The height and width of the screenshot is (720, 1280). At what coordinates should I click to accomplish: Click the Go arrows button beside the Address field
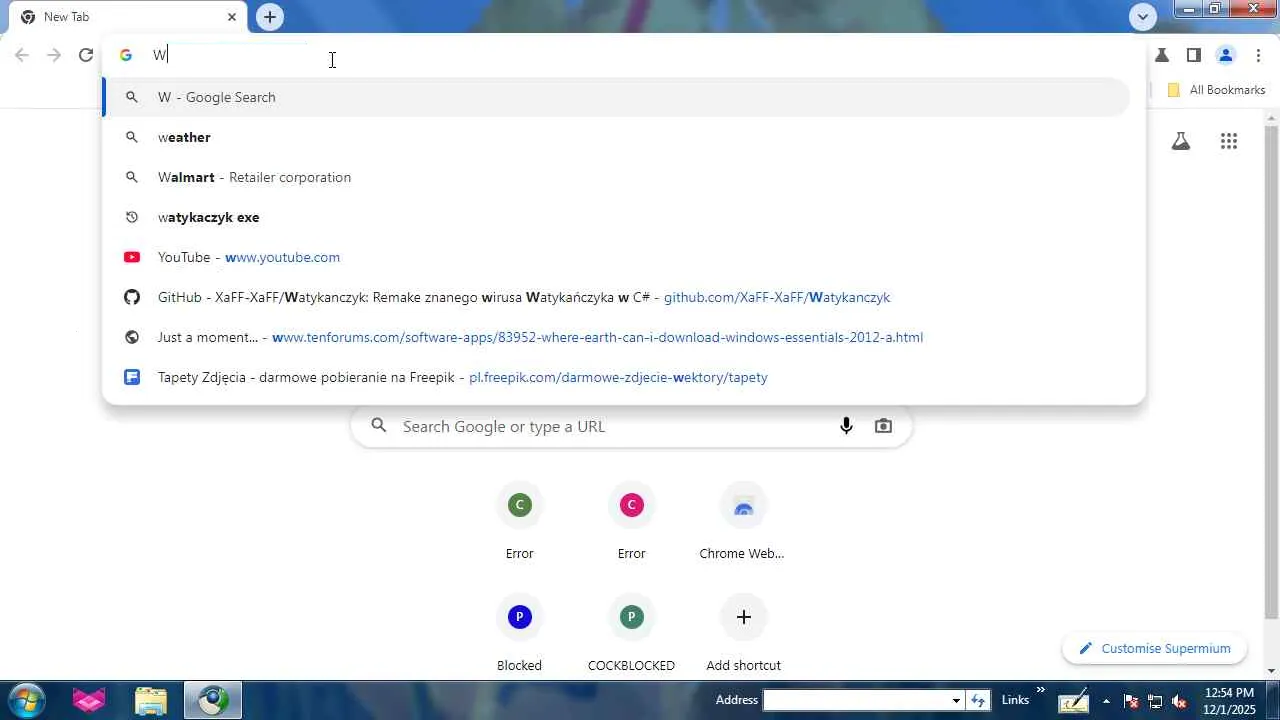978,700
